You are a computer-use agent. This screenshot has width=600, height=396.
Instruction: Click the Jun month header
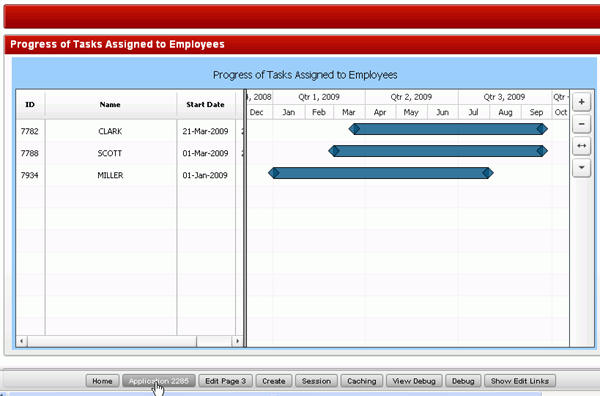(x=442, y=112)
